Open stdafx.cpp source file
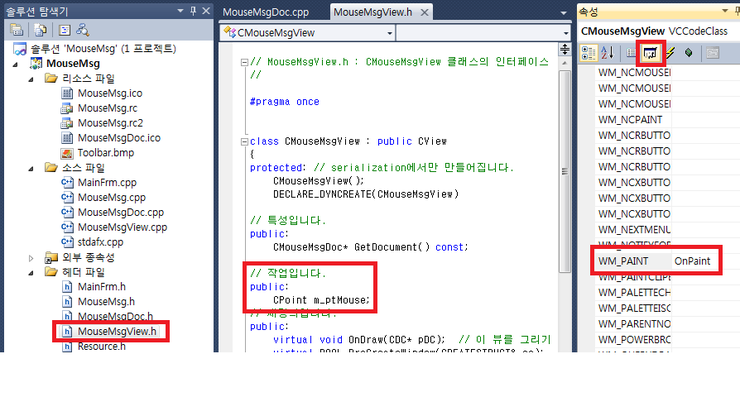 click(x=101, y=242)
